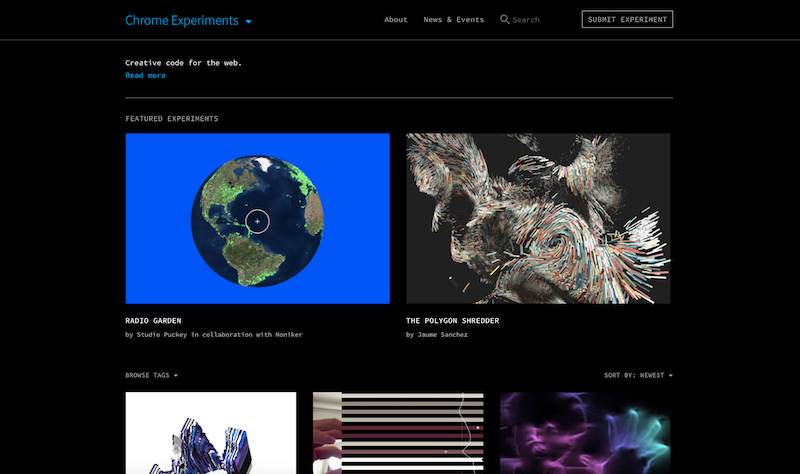The height and width of the screenshot is (474, 800).
Task: Click the search magnifier icon
Action: coord(505,19)
